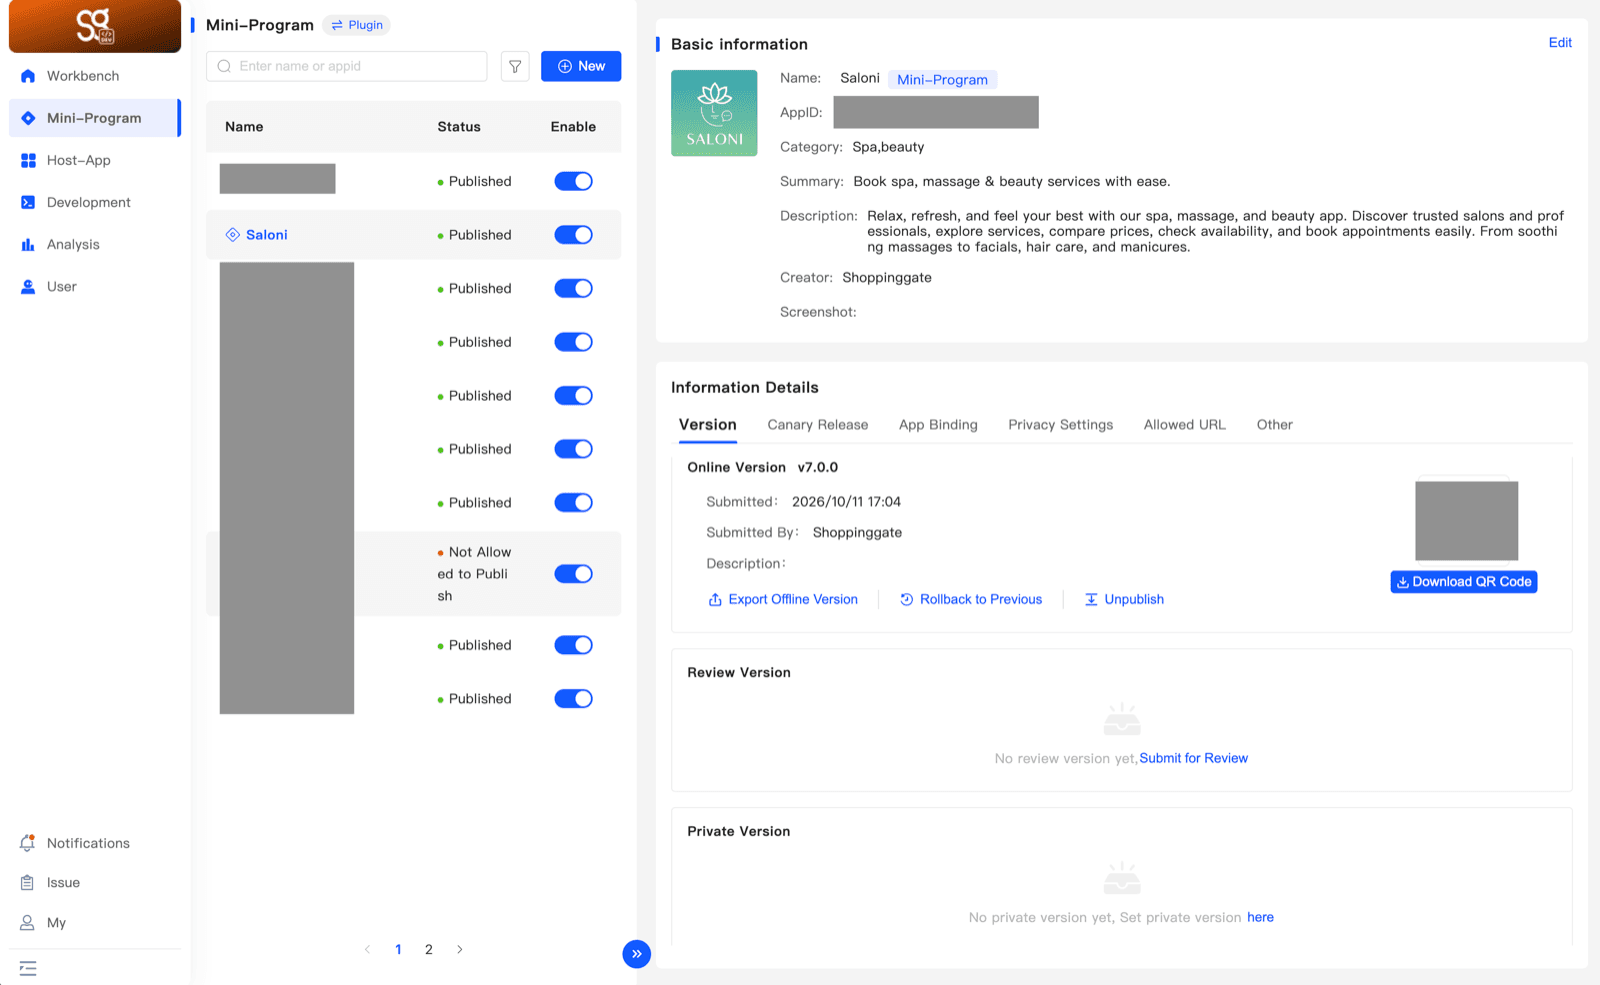Switch to the Plugin view
The width and height of the screenshot is (1600, 985).
pos(357,25)
